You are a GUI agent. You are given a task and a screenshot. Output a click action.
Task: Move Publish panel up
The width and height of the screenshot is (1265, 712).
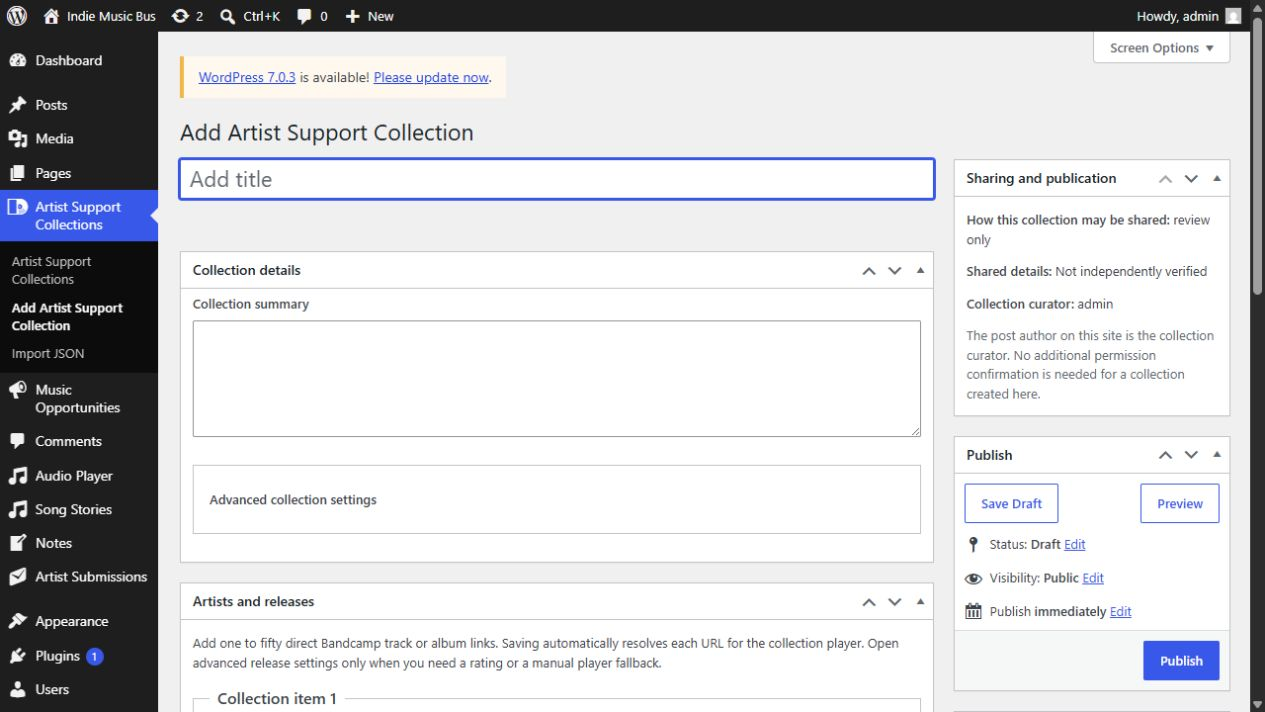1165,455
